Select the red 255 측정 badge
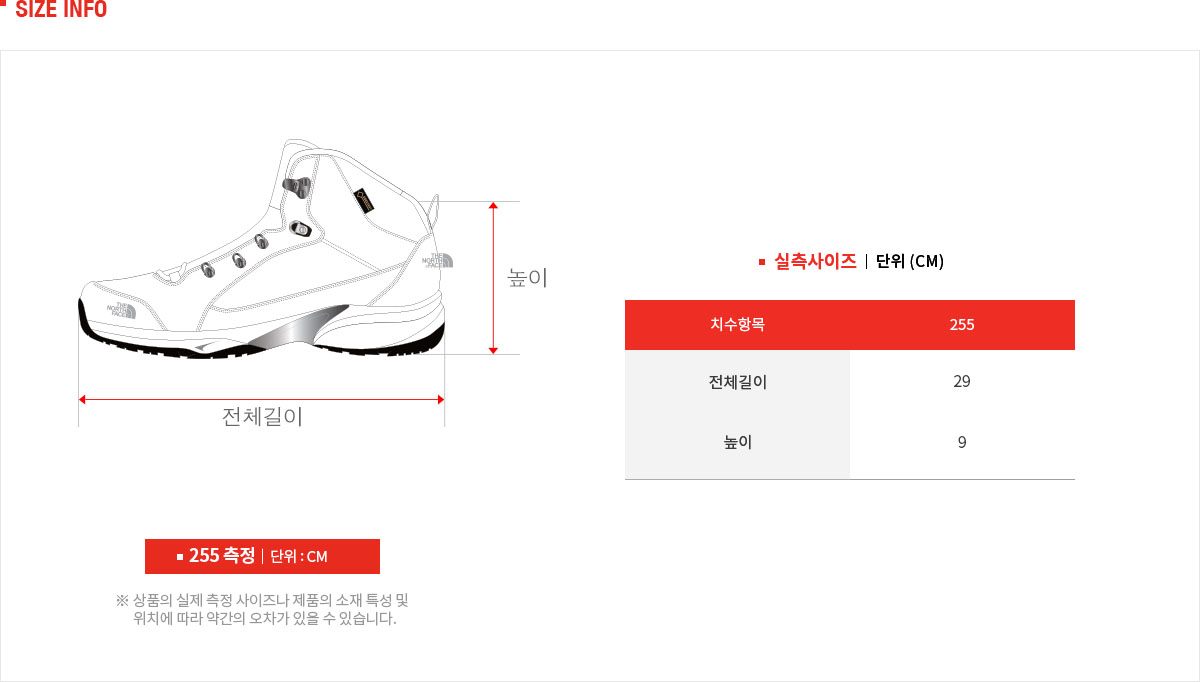 pyautogui.click(x=262, y=556)
